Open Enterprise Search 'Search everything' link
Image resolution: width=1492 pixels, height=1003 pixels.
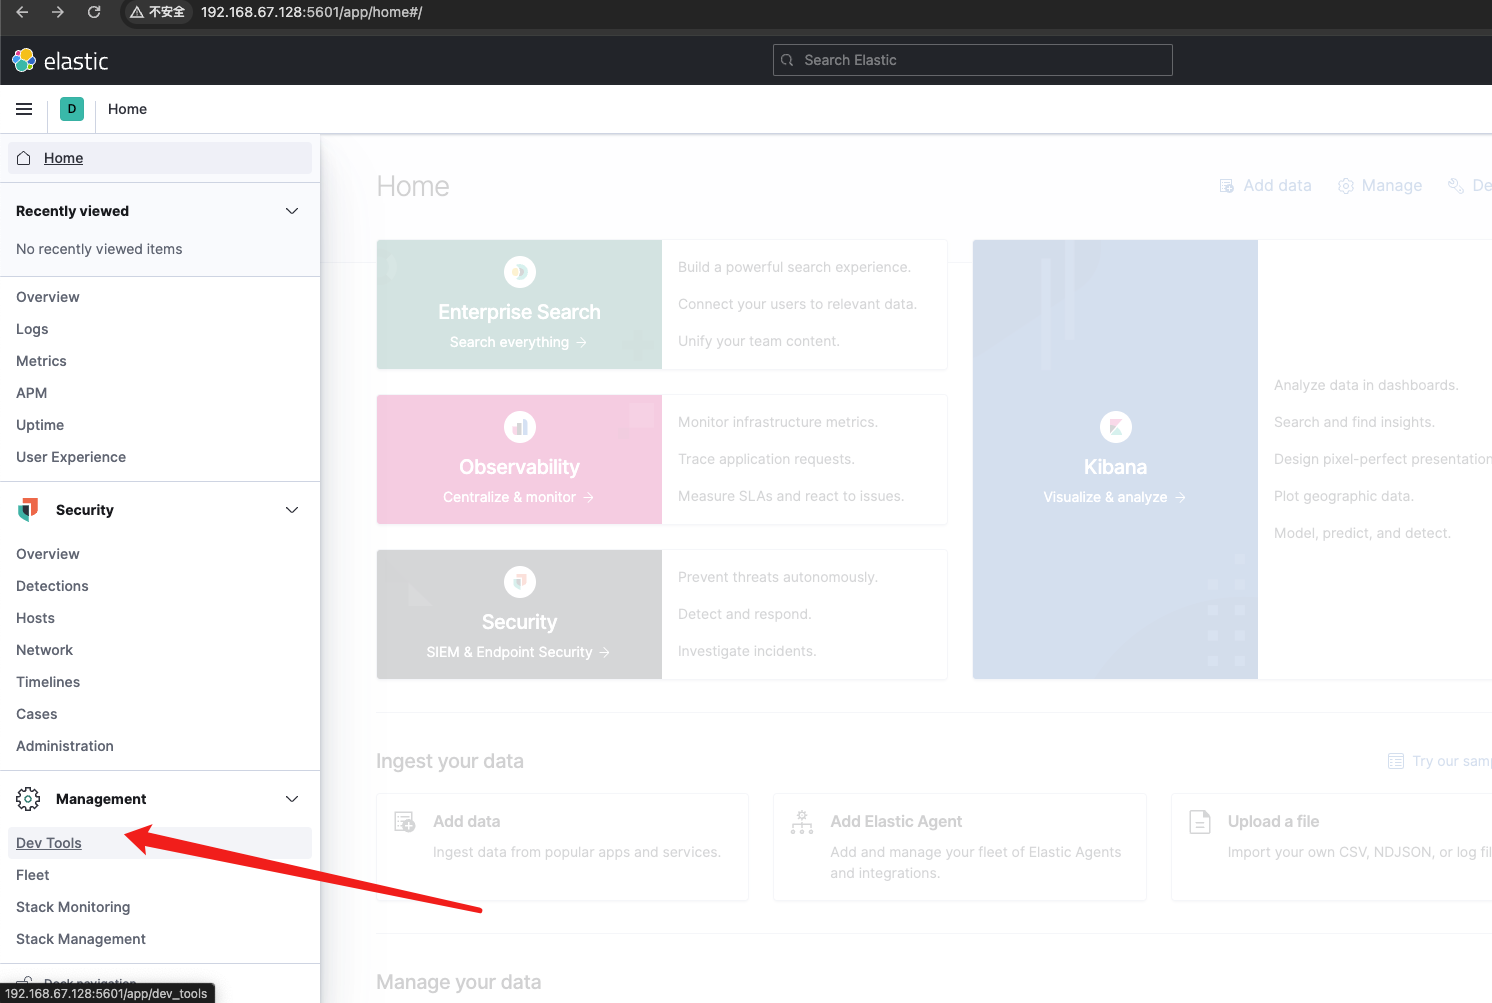pos(518,342)
